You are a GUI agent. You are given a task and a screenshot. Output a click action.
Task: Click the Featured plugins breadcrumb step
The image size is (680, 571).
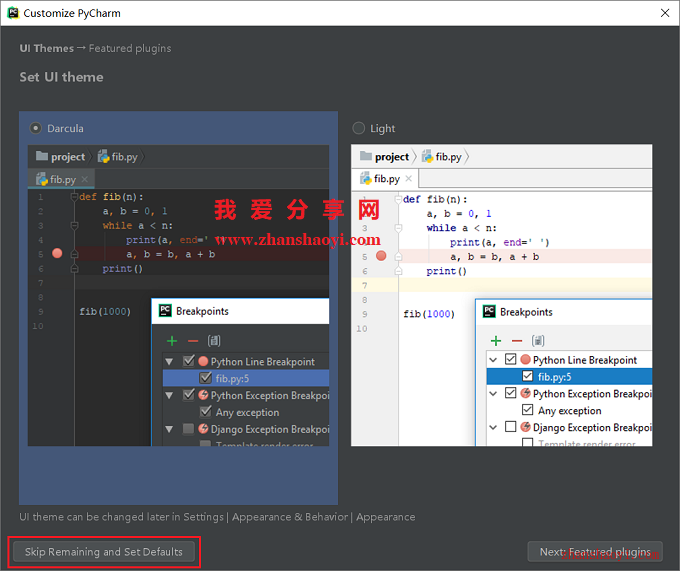[130, 48]
